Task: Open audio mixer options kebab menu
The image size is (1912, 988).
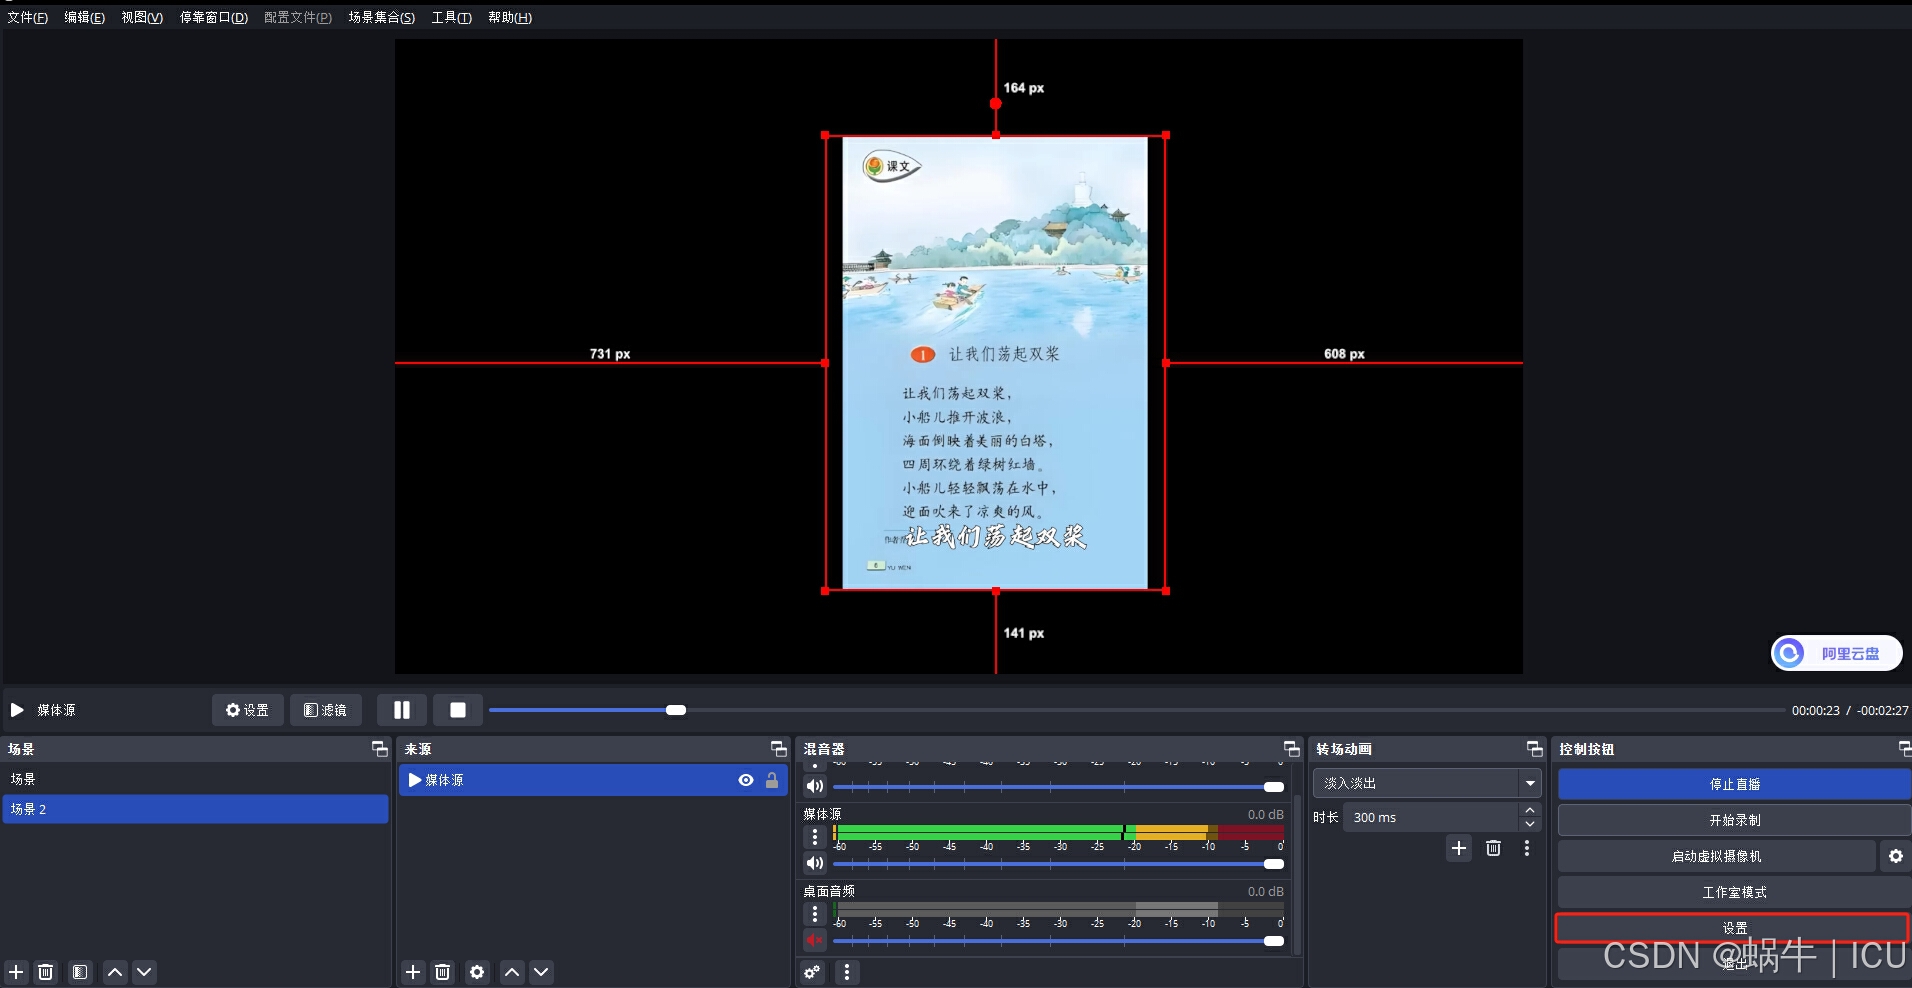Action: 846,971
